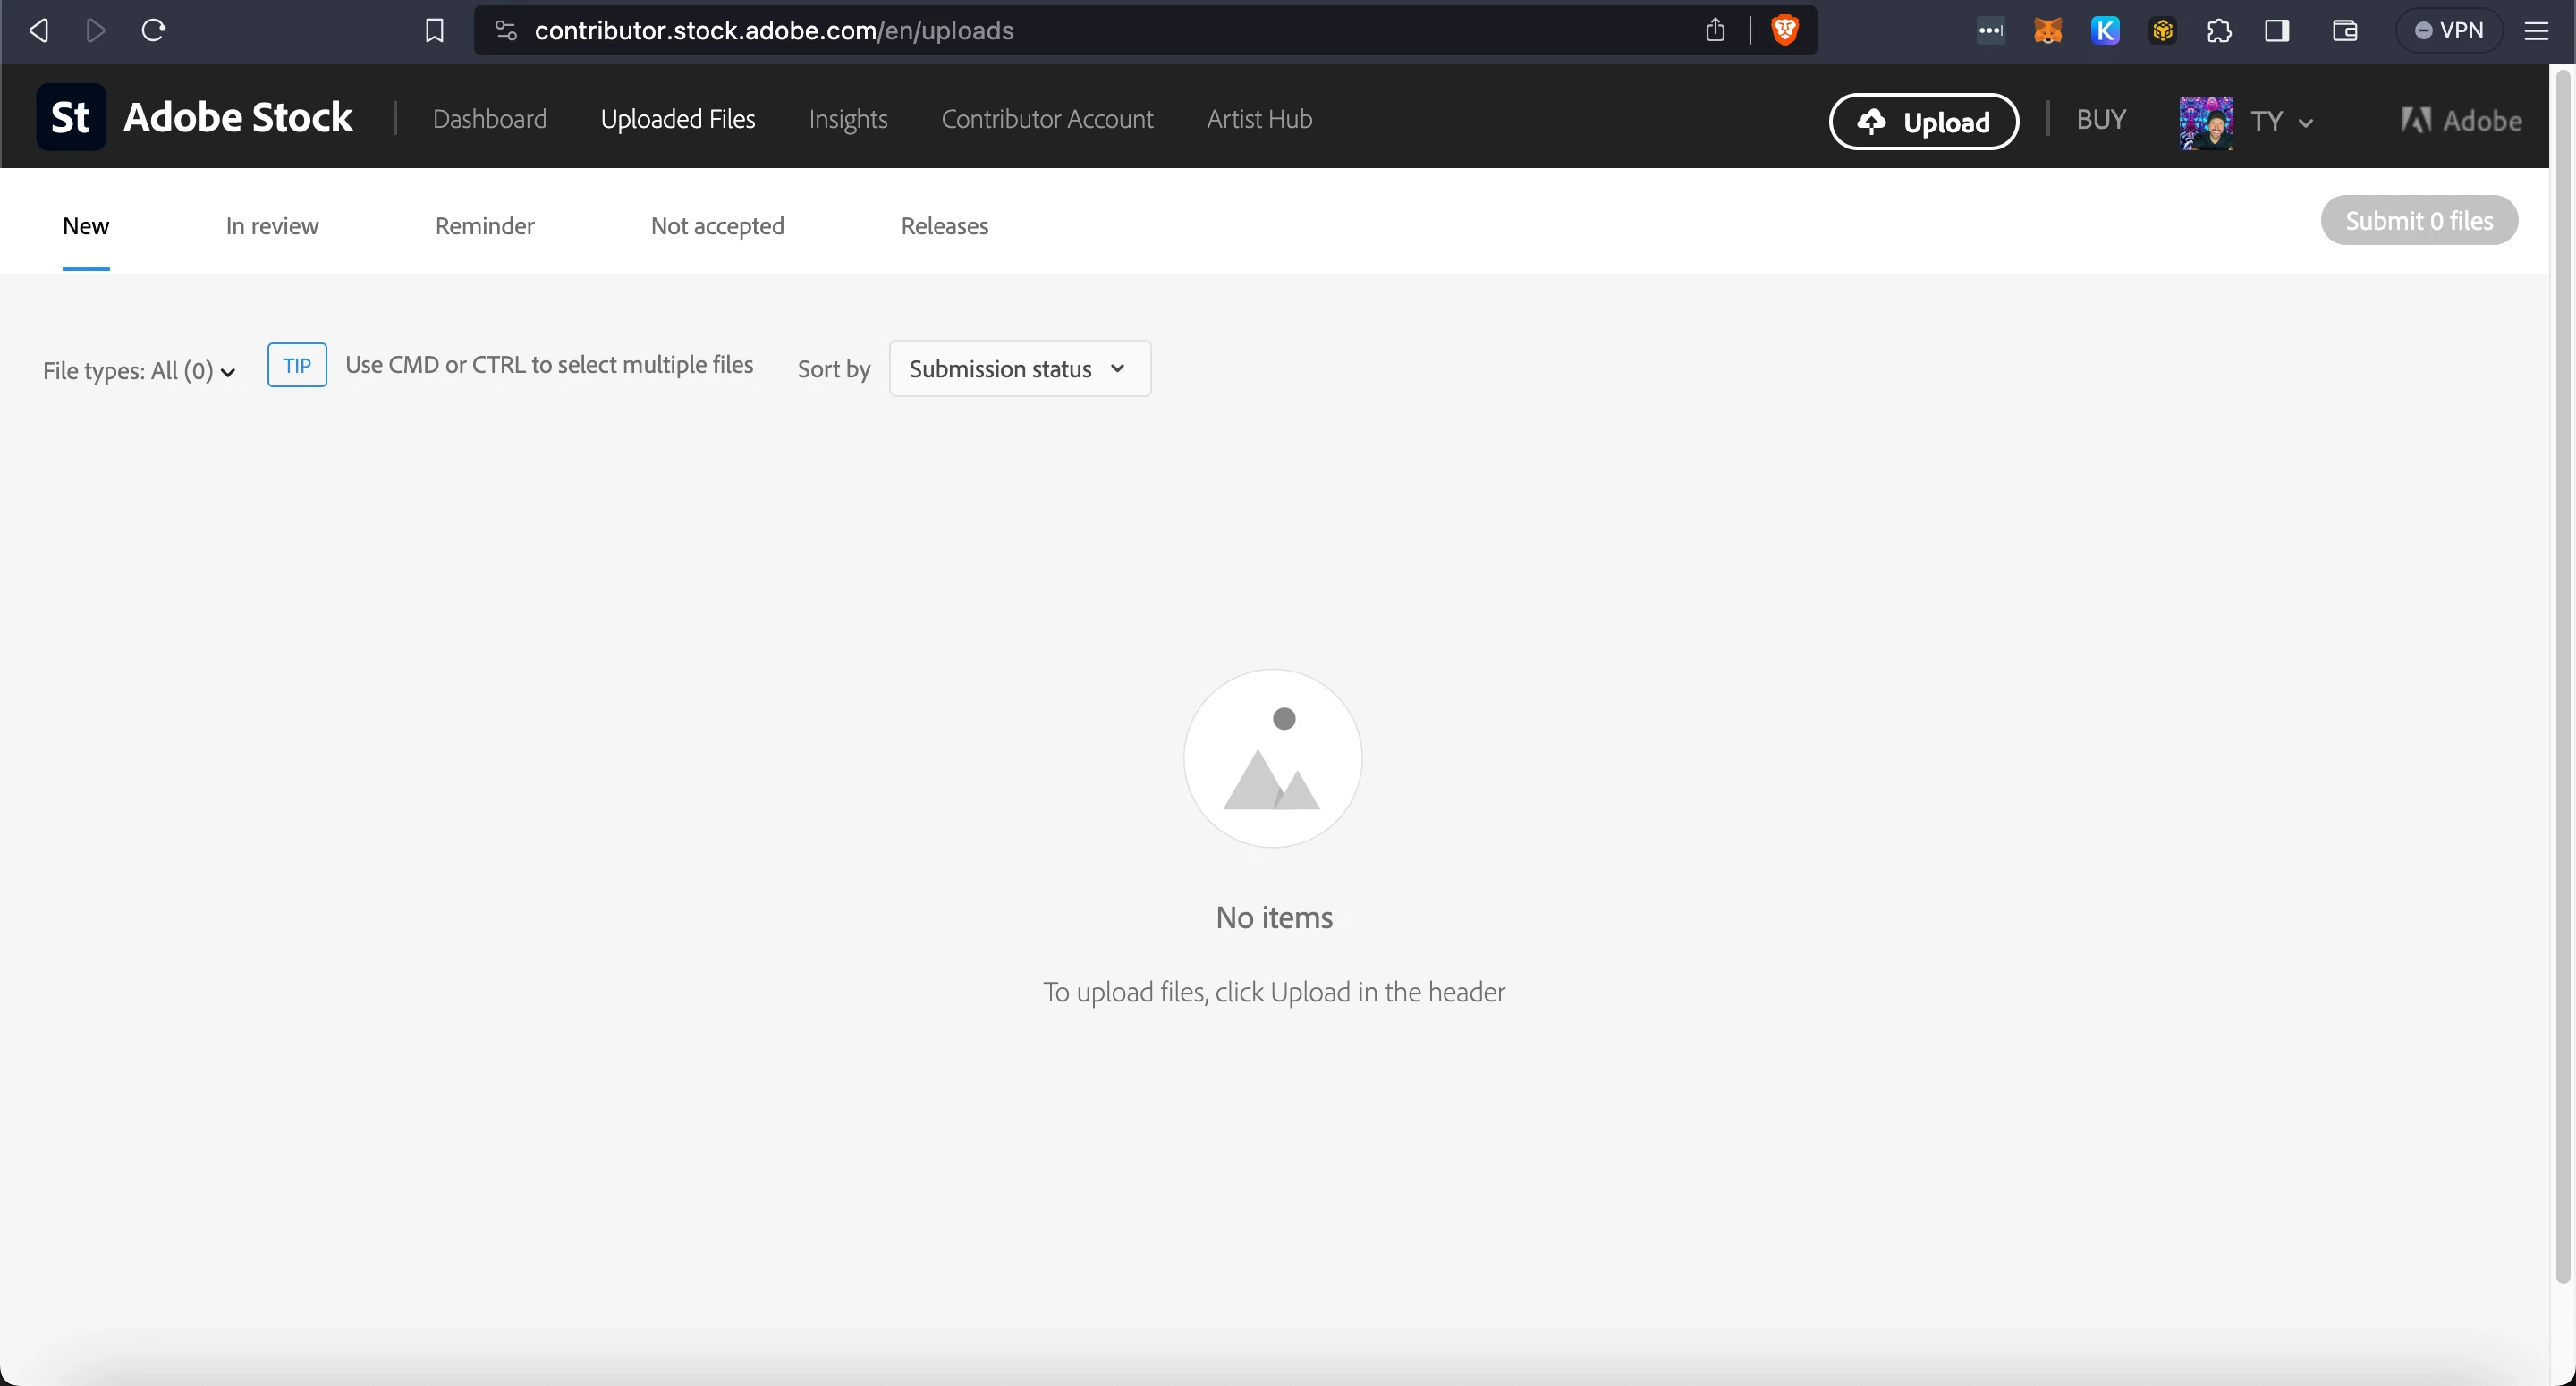Open the Brave wallet icon
2576x1386 pixels.
[x=2345, y=30]
